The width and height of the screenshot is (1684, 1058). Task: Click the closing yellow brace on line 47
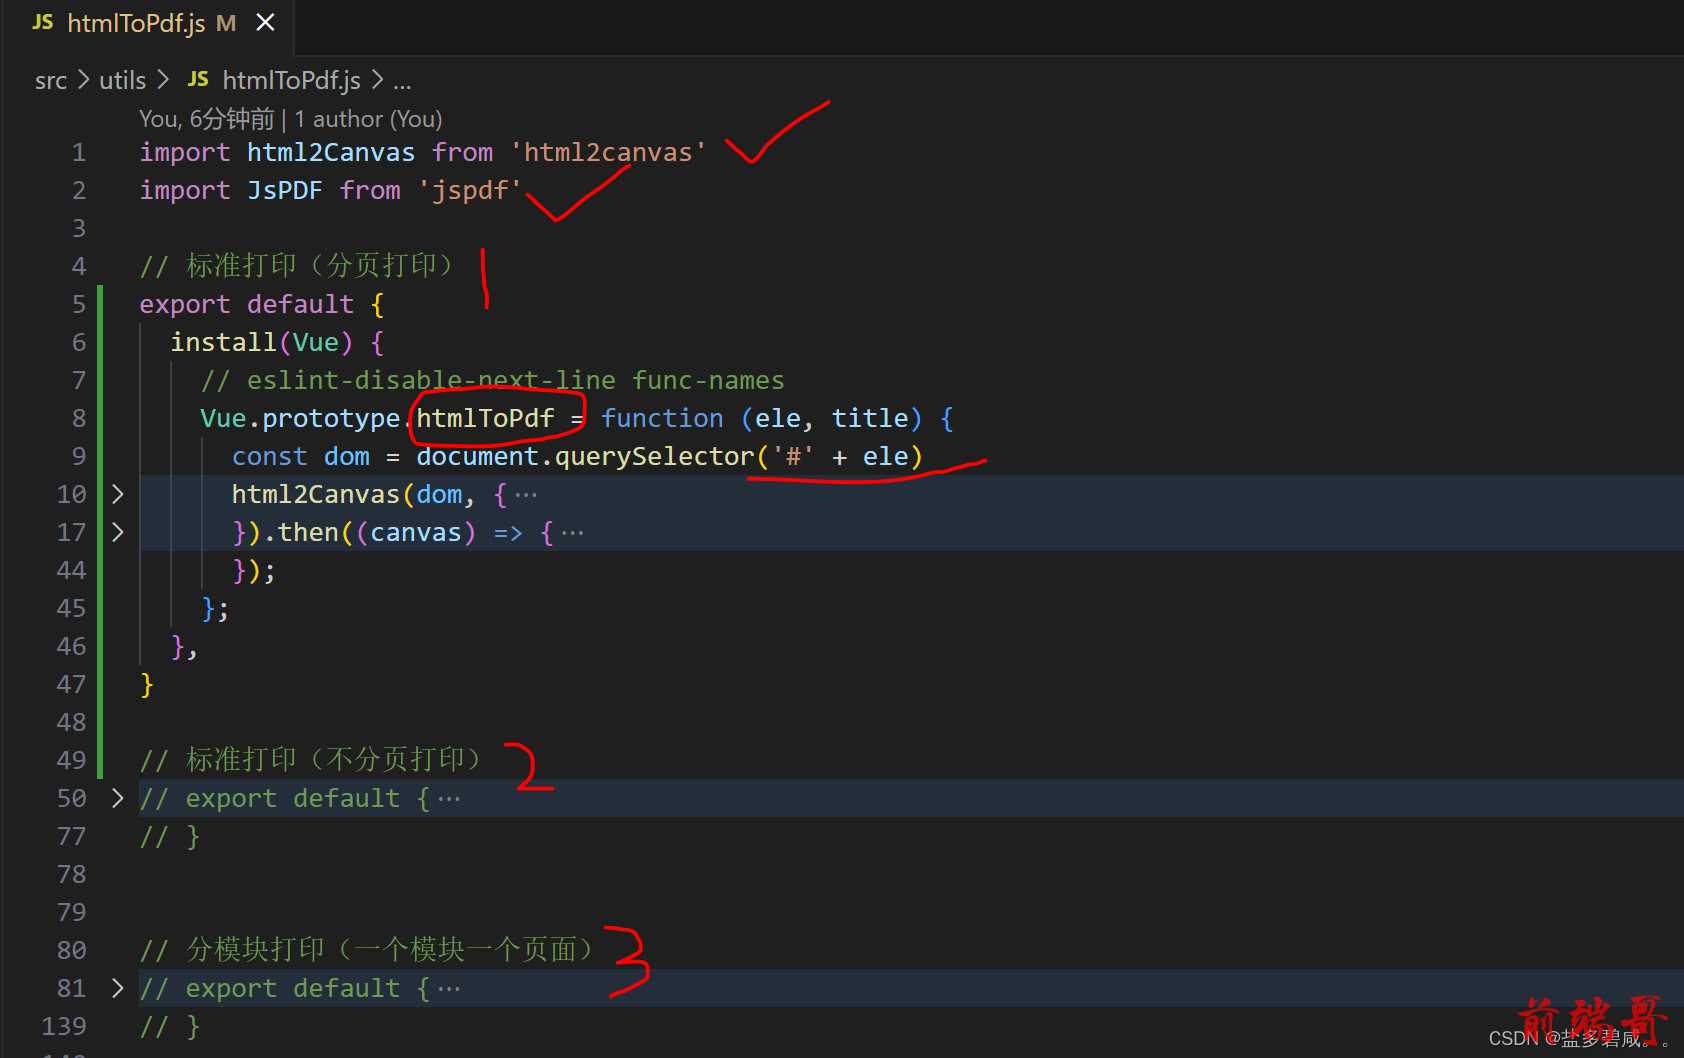(x=147, y=685)
